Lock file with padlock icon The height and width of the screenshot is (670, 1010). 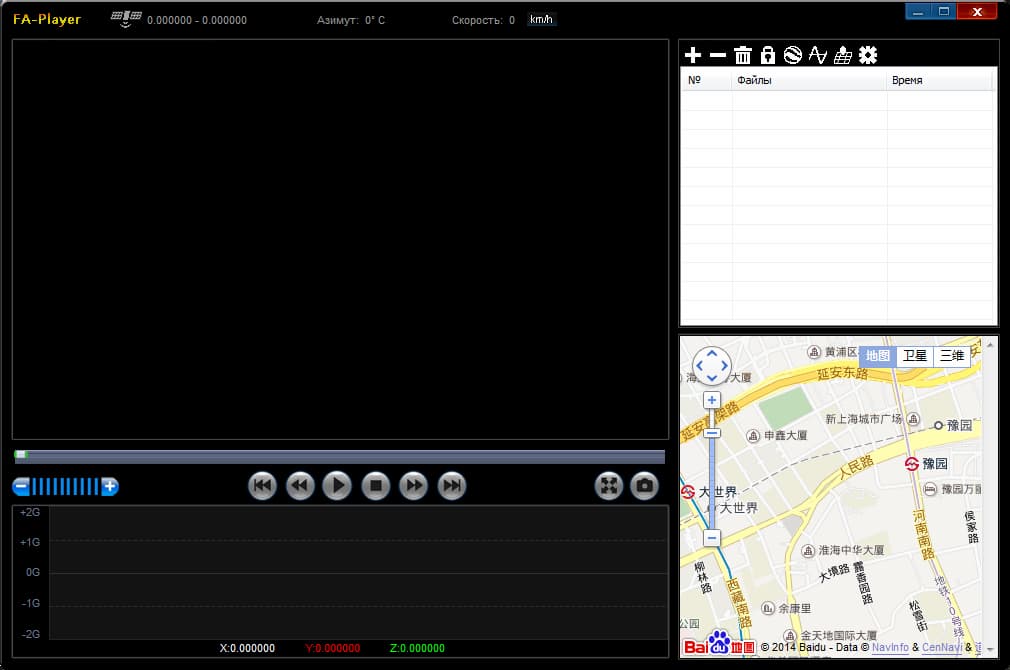point(767,55)
